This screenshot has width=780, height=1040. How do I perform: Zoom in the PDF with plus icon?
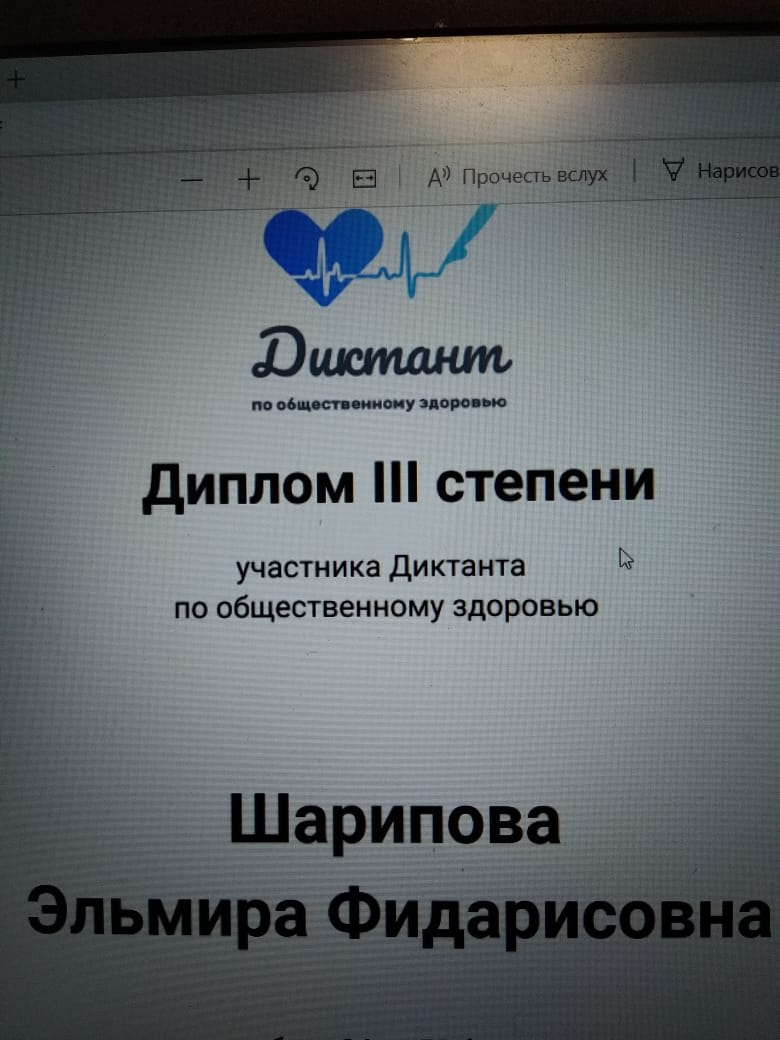point(249,179)
